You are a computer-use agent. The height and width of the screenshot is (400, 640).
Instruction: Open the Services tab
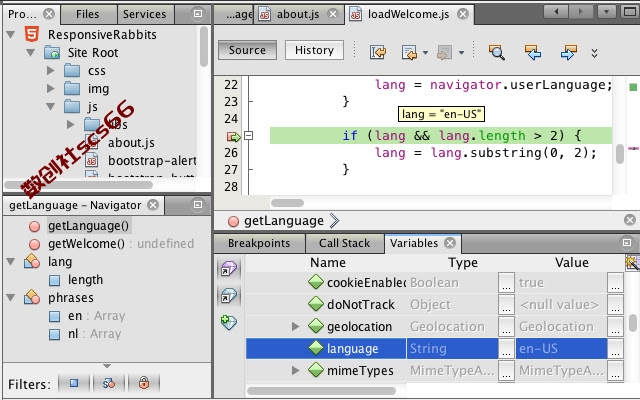[144, 14]
